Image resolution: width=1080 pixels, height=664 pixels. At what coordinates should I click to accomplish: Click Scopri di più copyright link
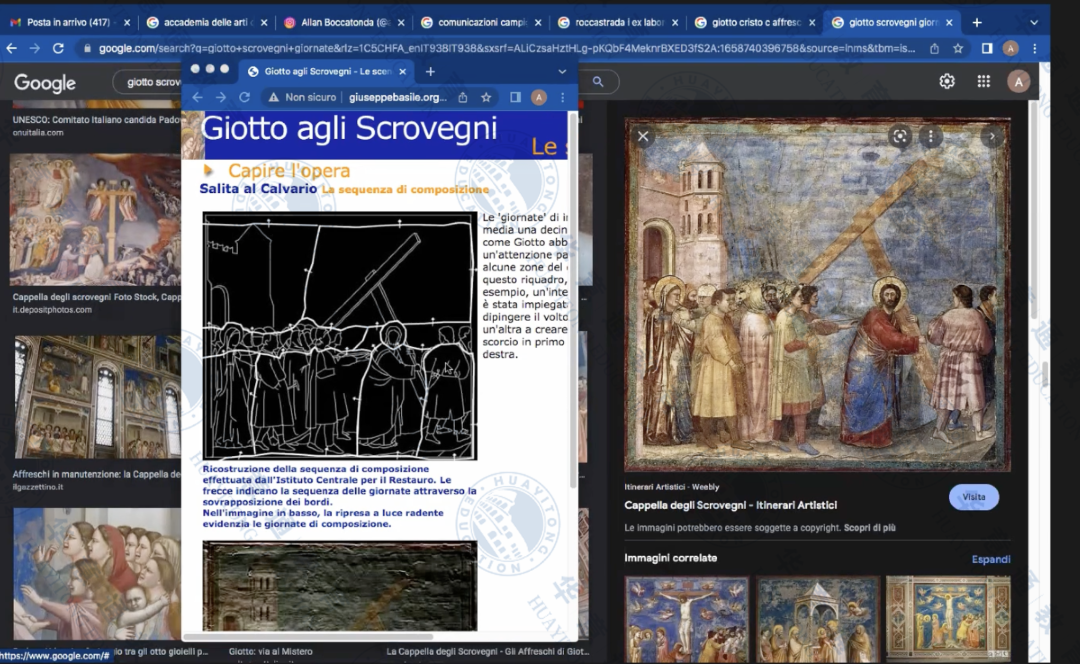pyautogui.click(x=869, y=528)
